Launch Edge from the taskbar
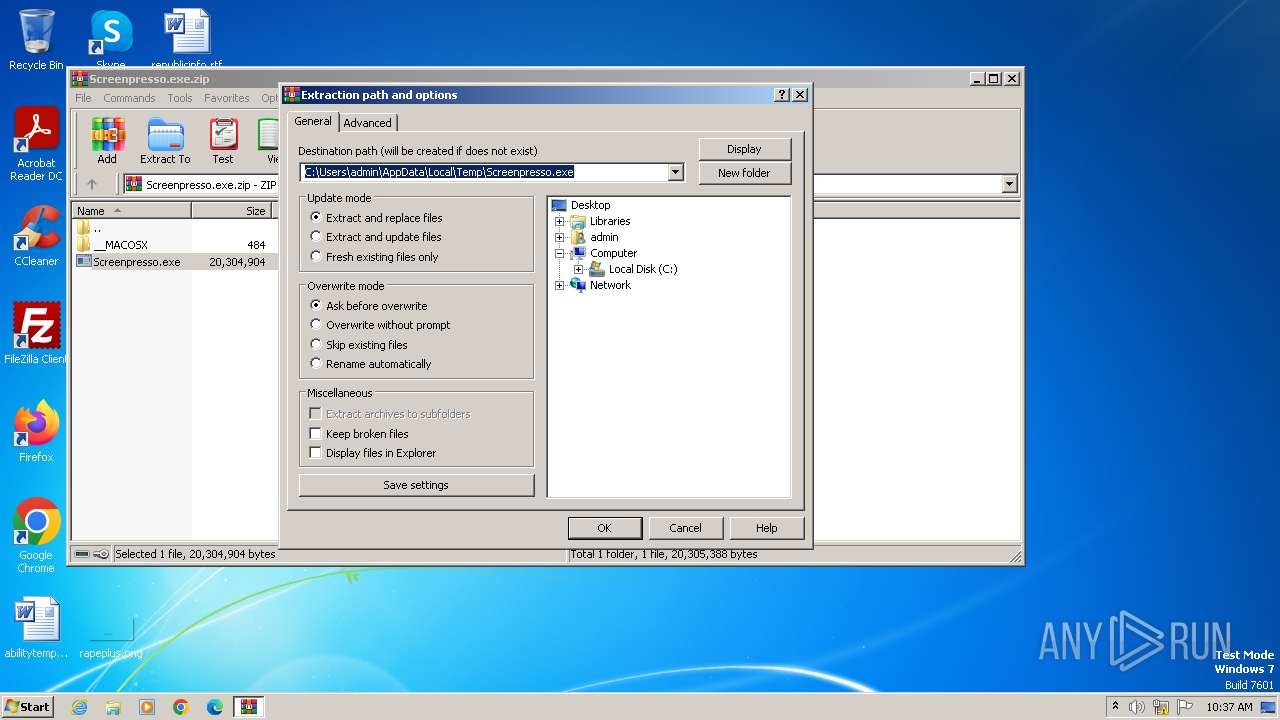The height and width of the screenshot is (720, 1280). point(215,707)
